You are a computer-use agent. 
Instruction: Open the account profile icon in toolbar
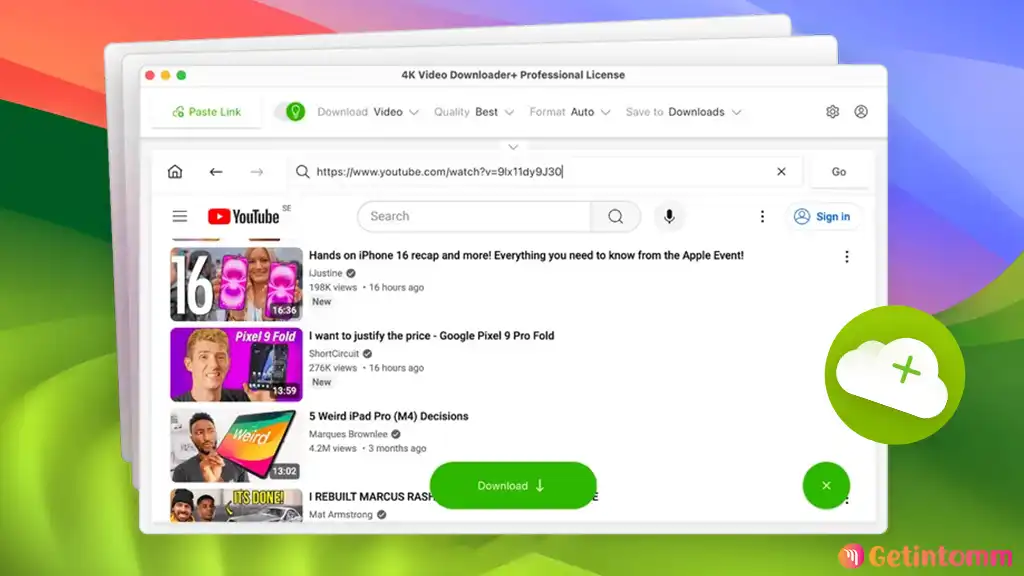pos(861,112)
